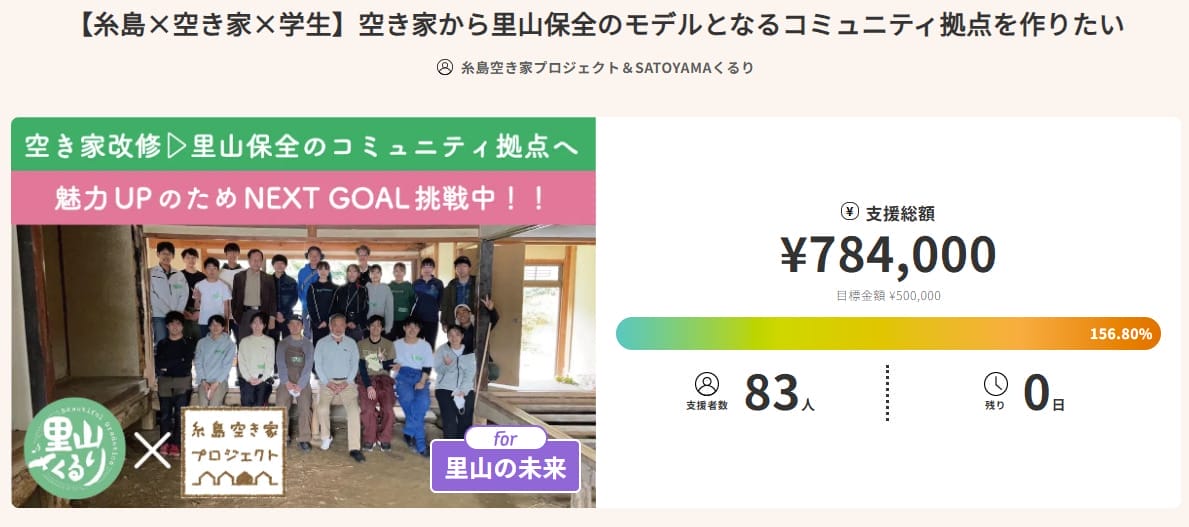Click the 156.80% percentage label
This screenshot has height=527, width=1189.
1120,333
